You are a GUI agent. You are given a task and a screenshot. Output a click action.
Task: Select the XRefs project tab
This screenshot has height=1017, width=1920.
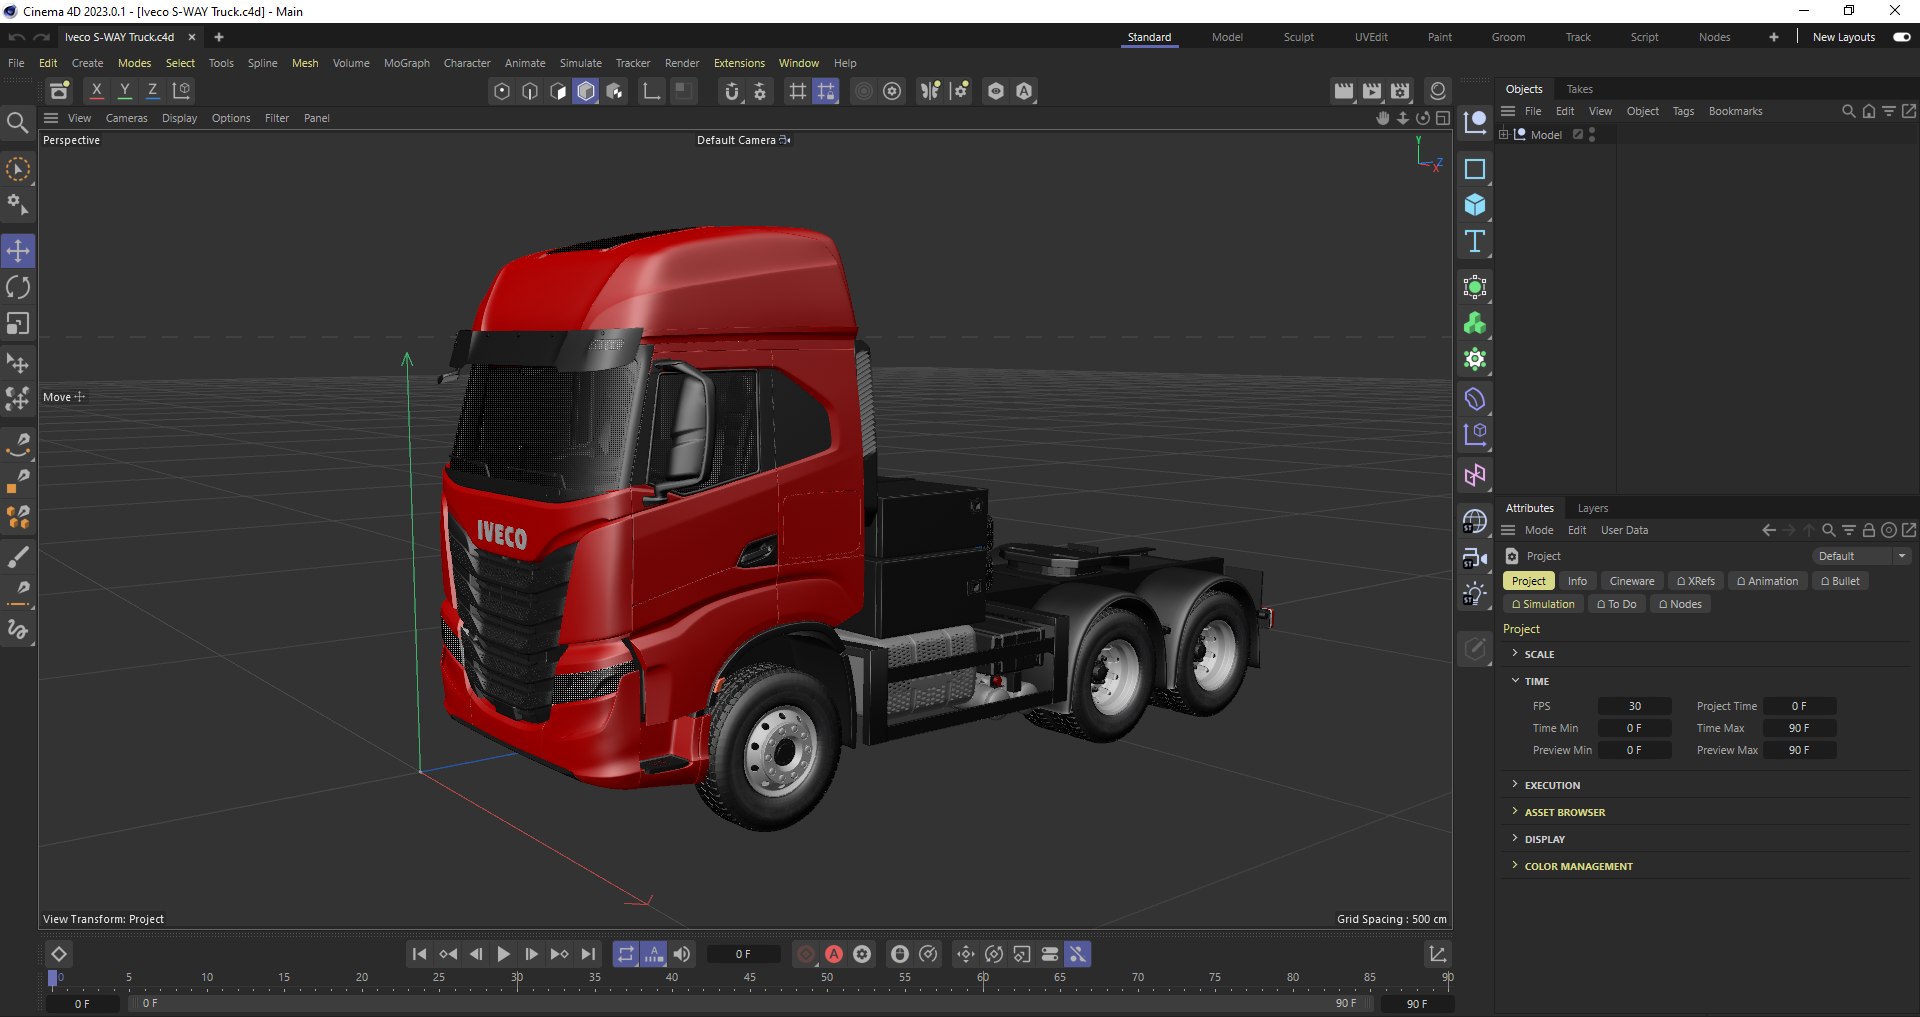[x=1696, y=581]
